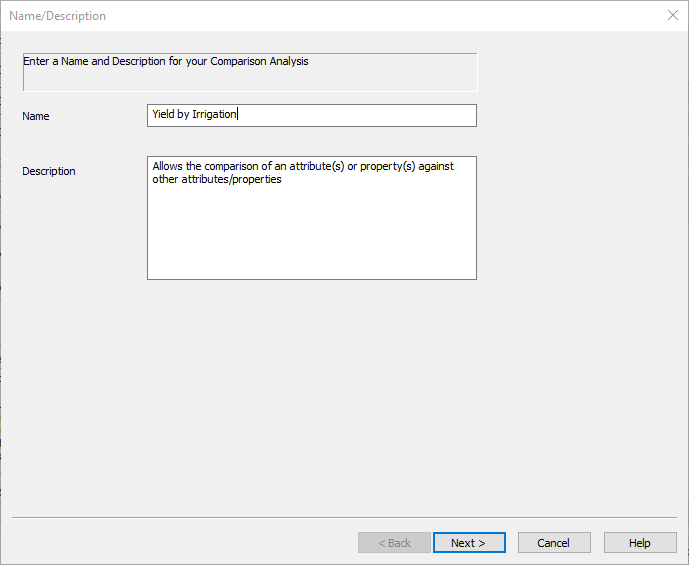Place cursor on word "Yield" in Name field
The width and height of the screenshot is (689, 565).
(x=163, y=114)
